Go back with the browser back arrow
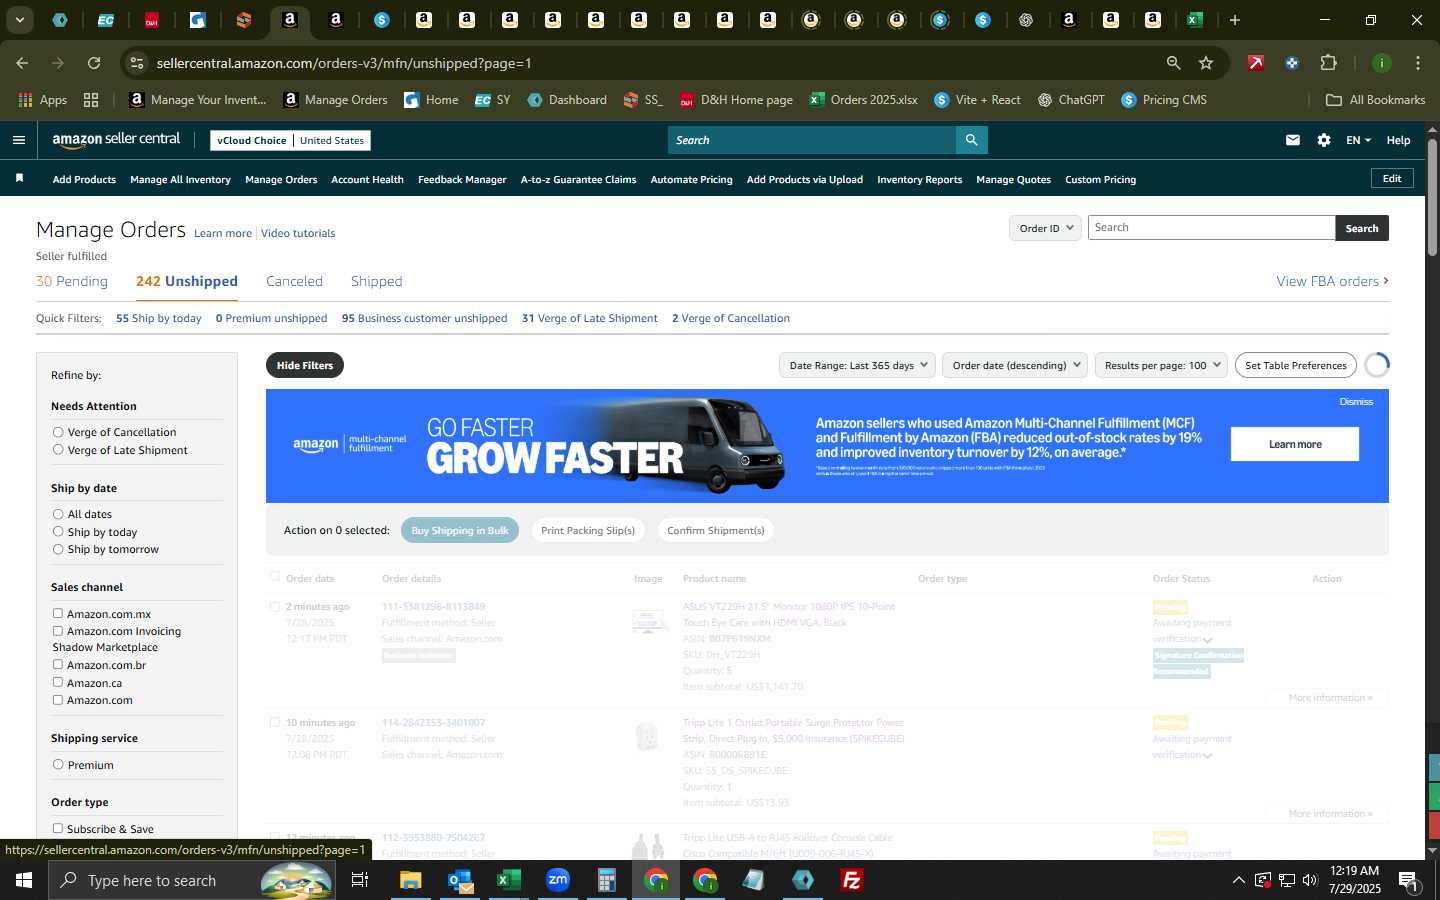Viewport: 1440px width, 900px height. (x=22, y=63)
